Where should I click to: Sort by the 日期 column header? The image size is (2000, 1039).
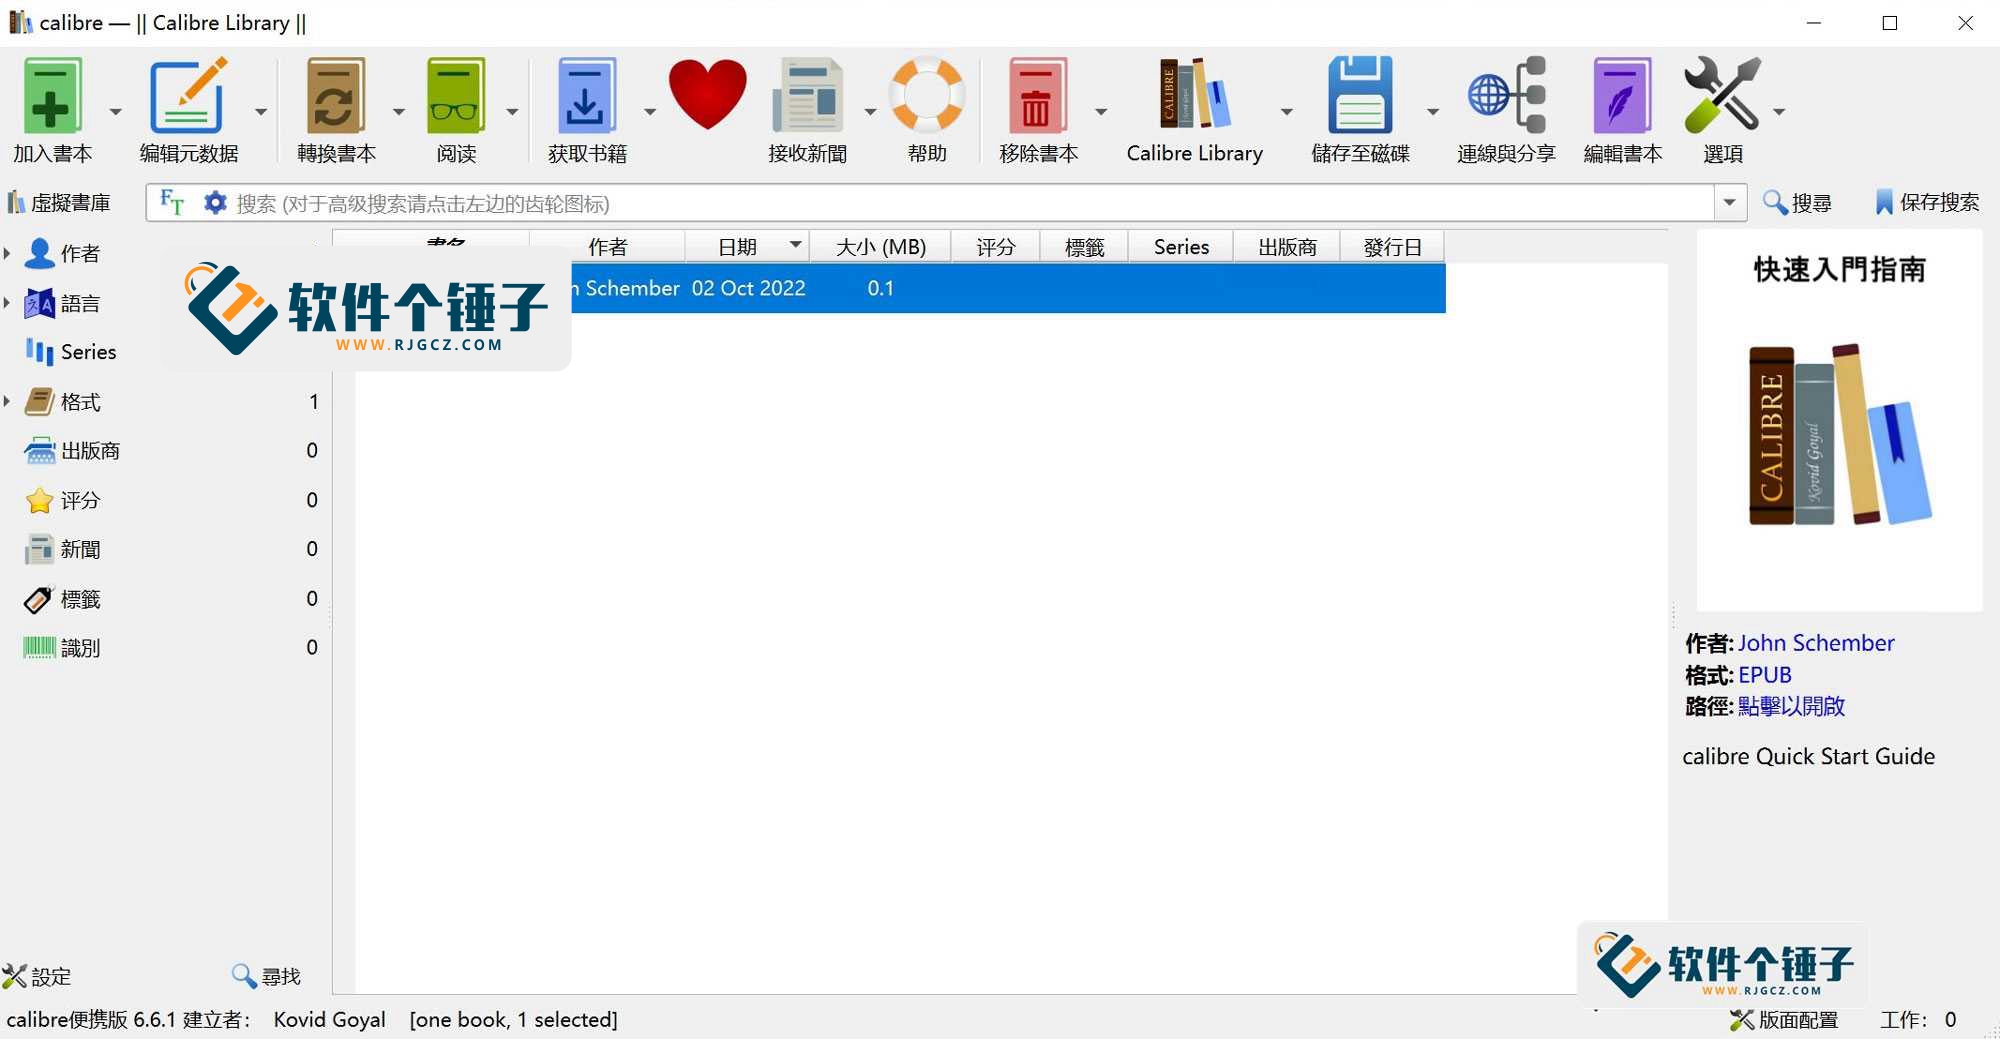pos(746,247)
